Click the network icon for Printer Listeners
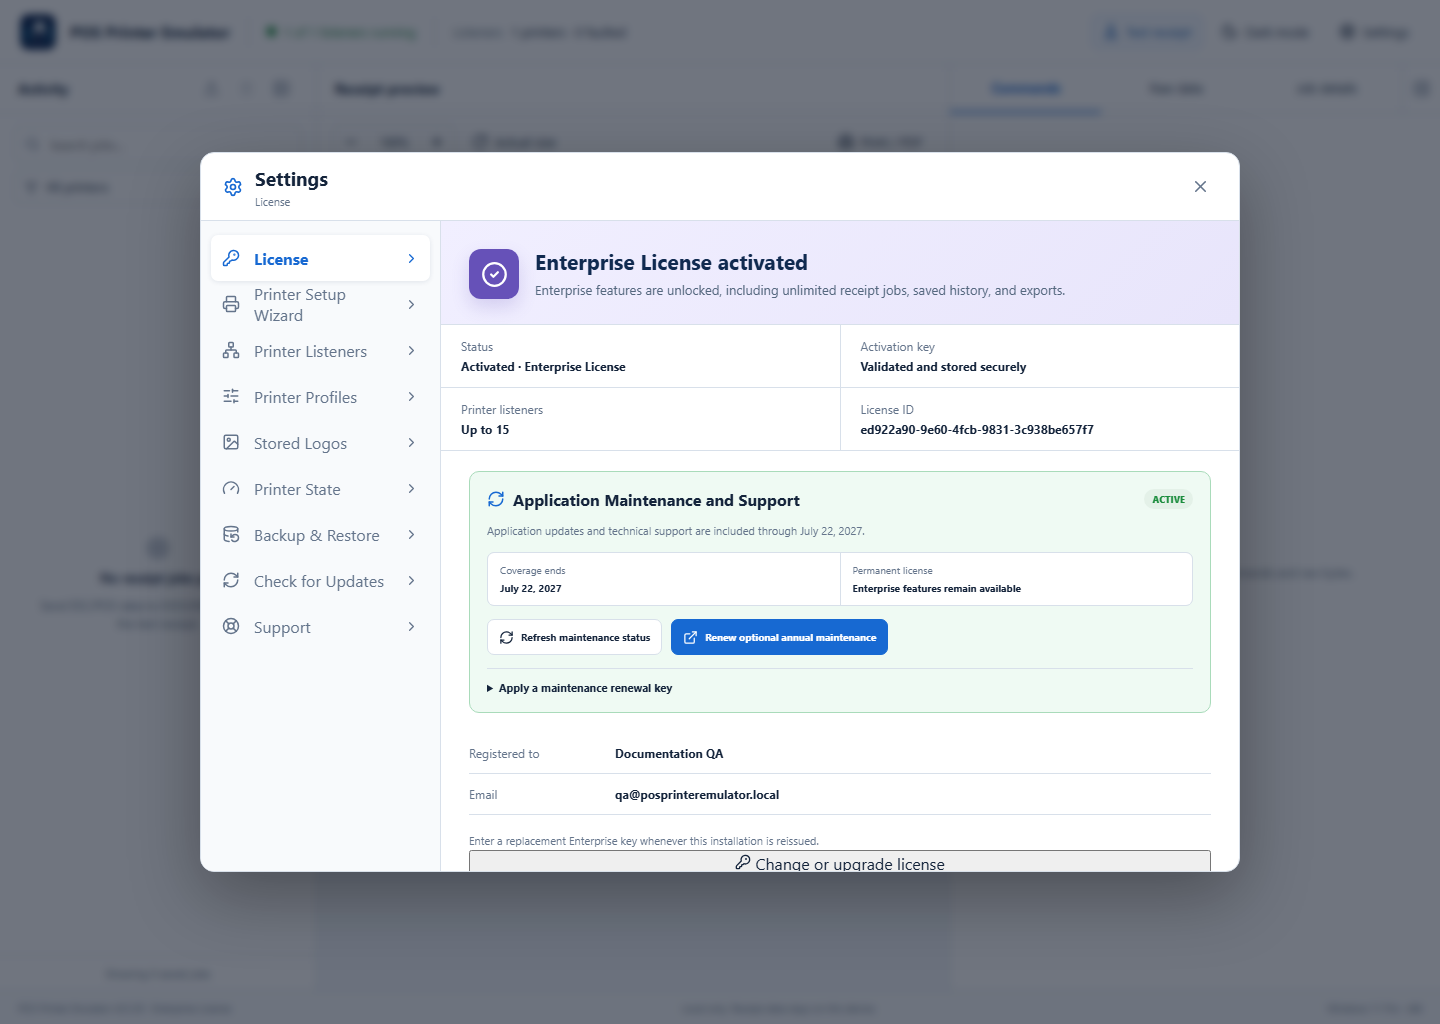Image resolution: width=1440 pixels, height=1024 pixels. (231, 350)
